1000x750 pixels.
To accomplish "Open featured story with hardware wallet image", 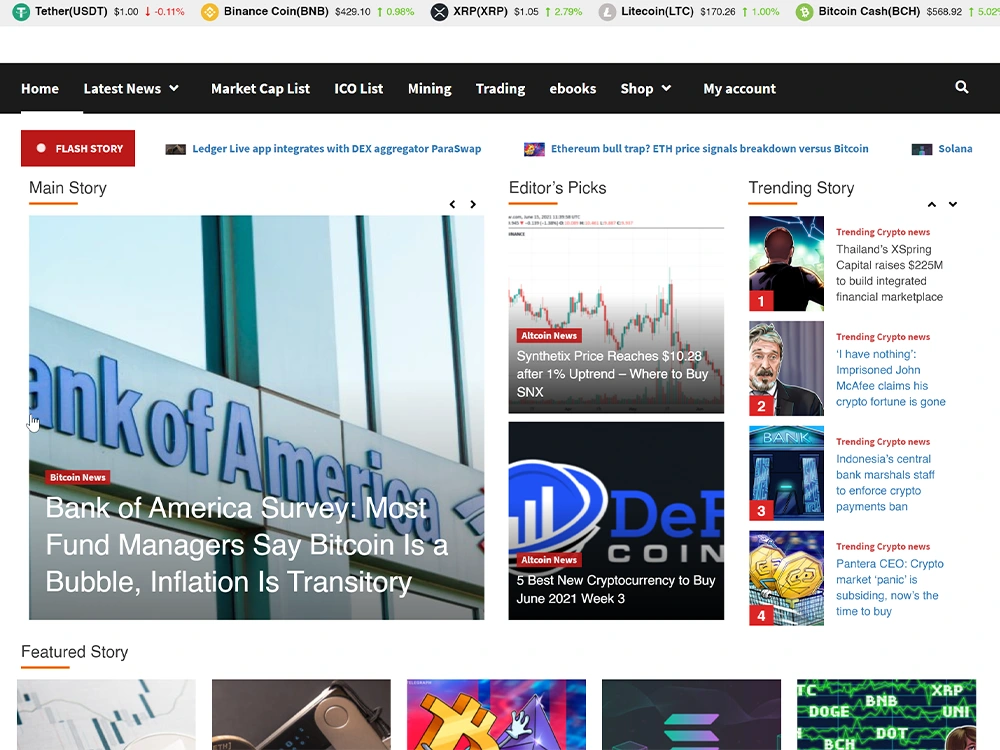I will pos(301,714).
